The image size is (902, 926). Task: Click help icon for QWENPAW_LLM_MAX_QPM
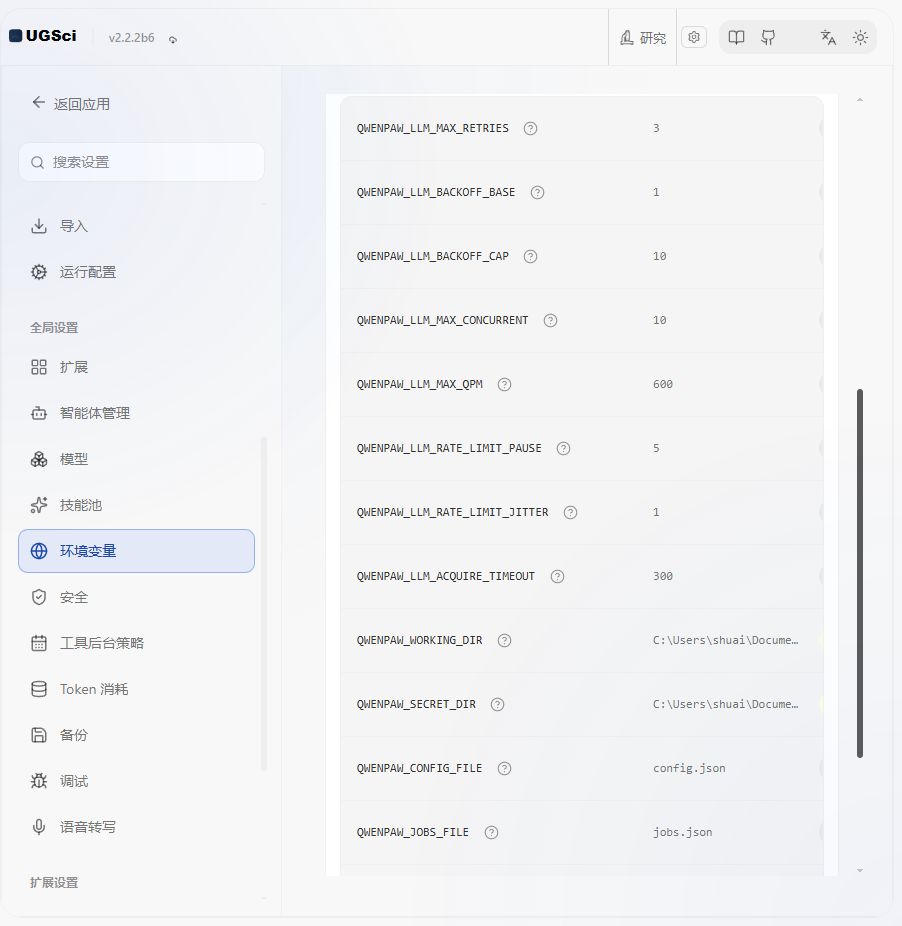(504, 384)
